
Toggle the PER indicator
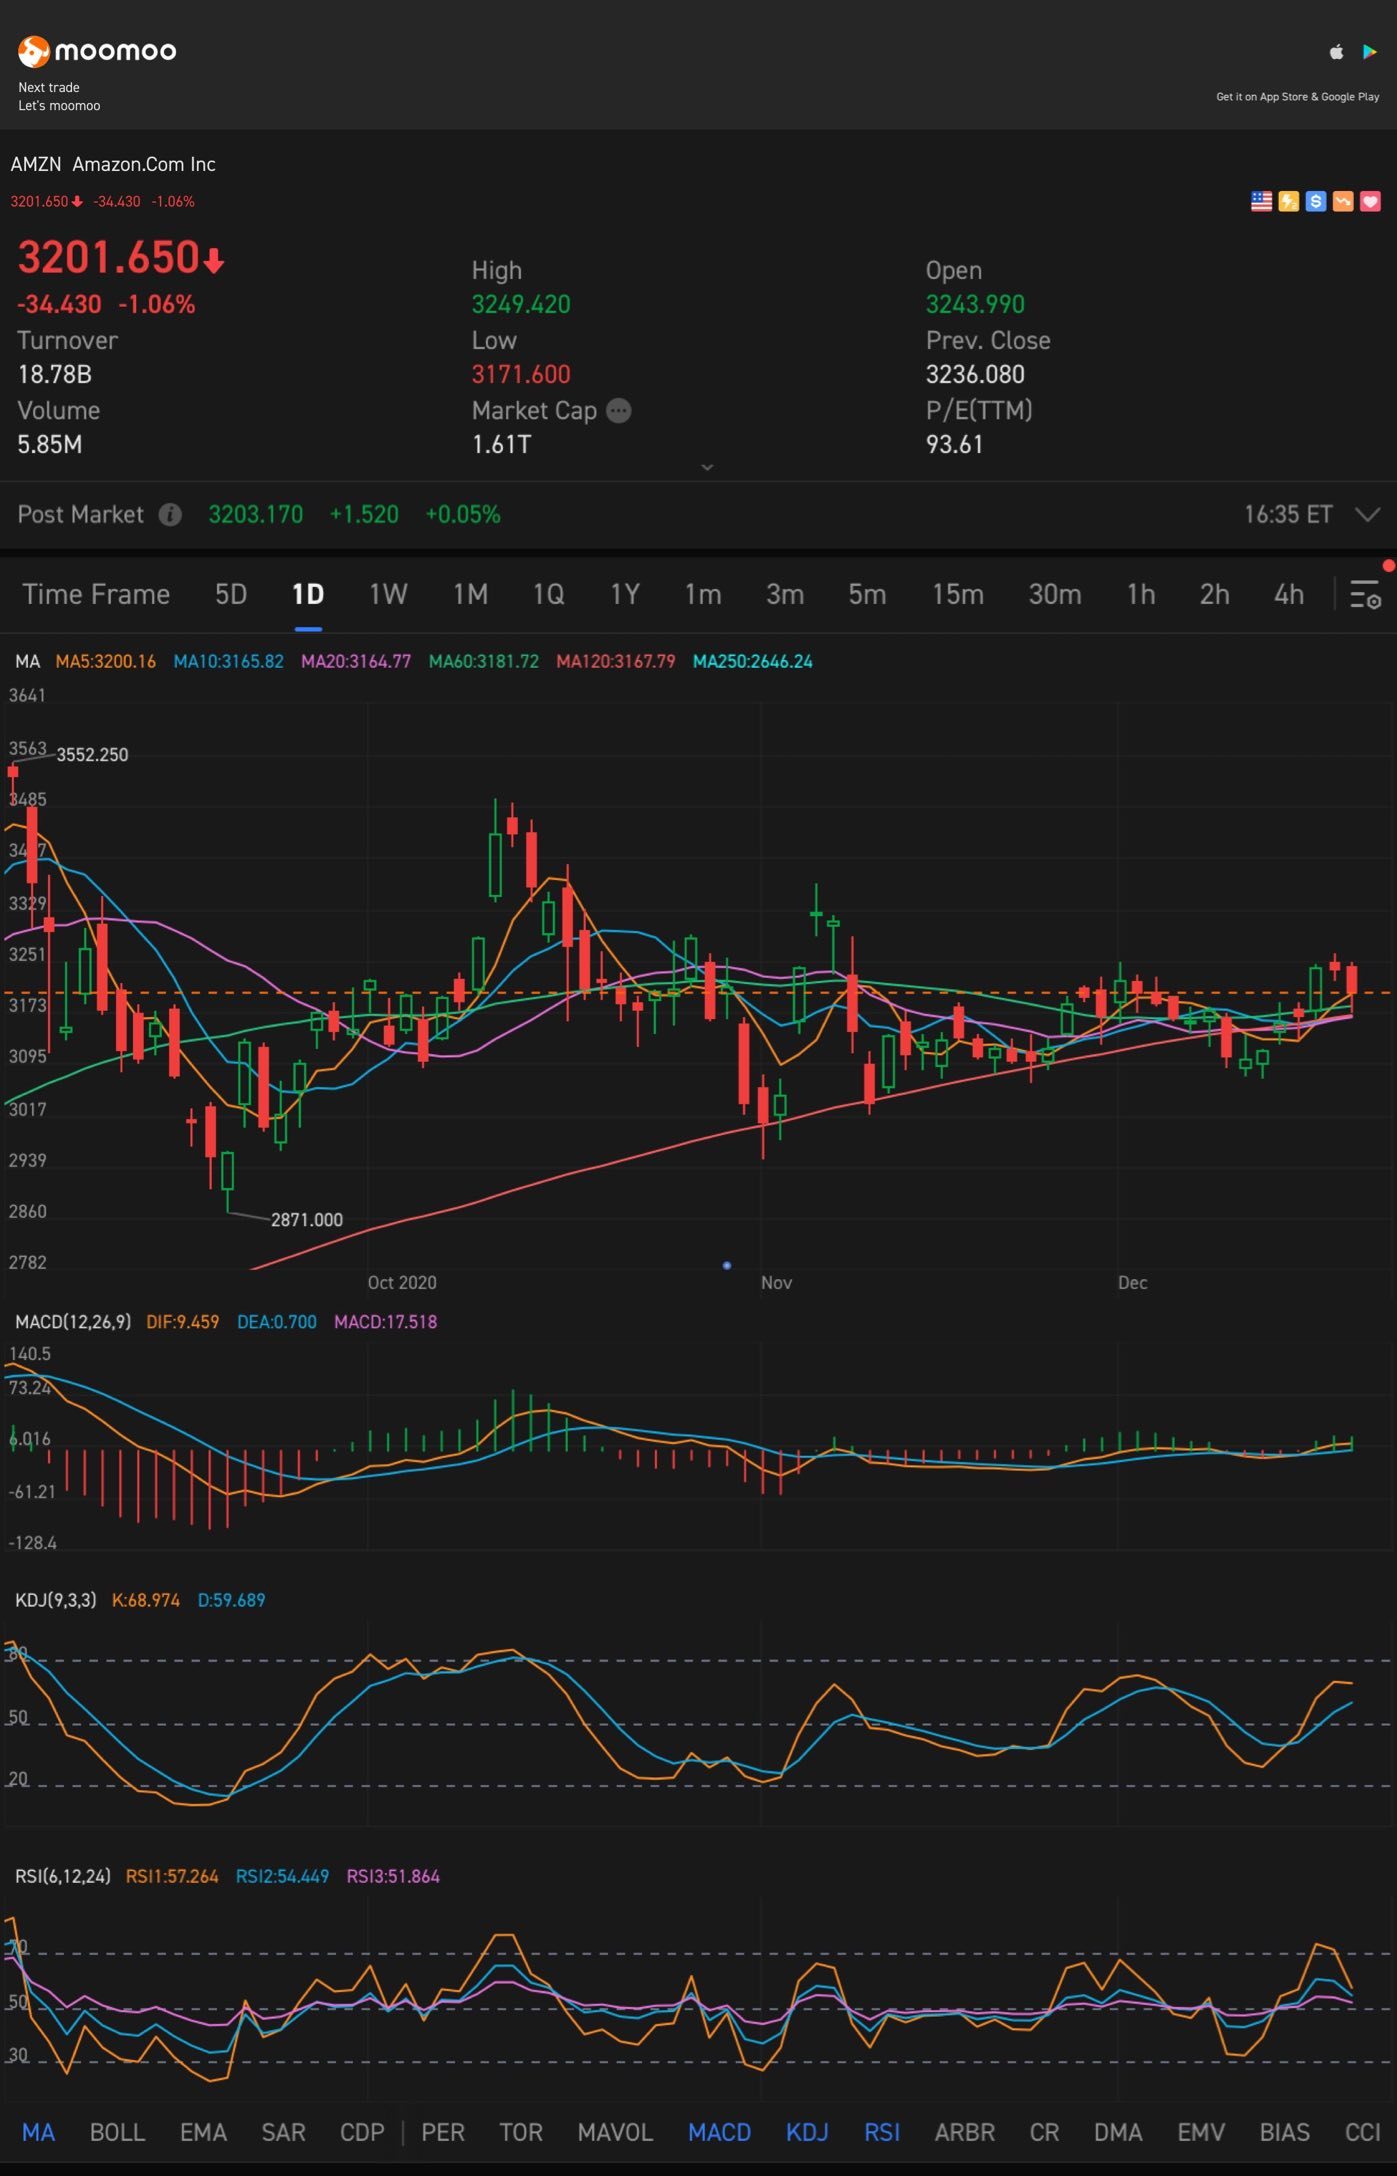click(443, 2132)
